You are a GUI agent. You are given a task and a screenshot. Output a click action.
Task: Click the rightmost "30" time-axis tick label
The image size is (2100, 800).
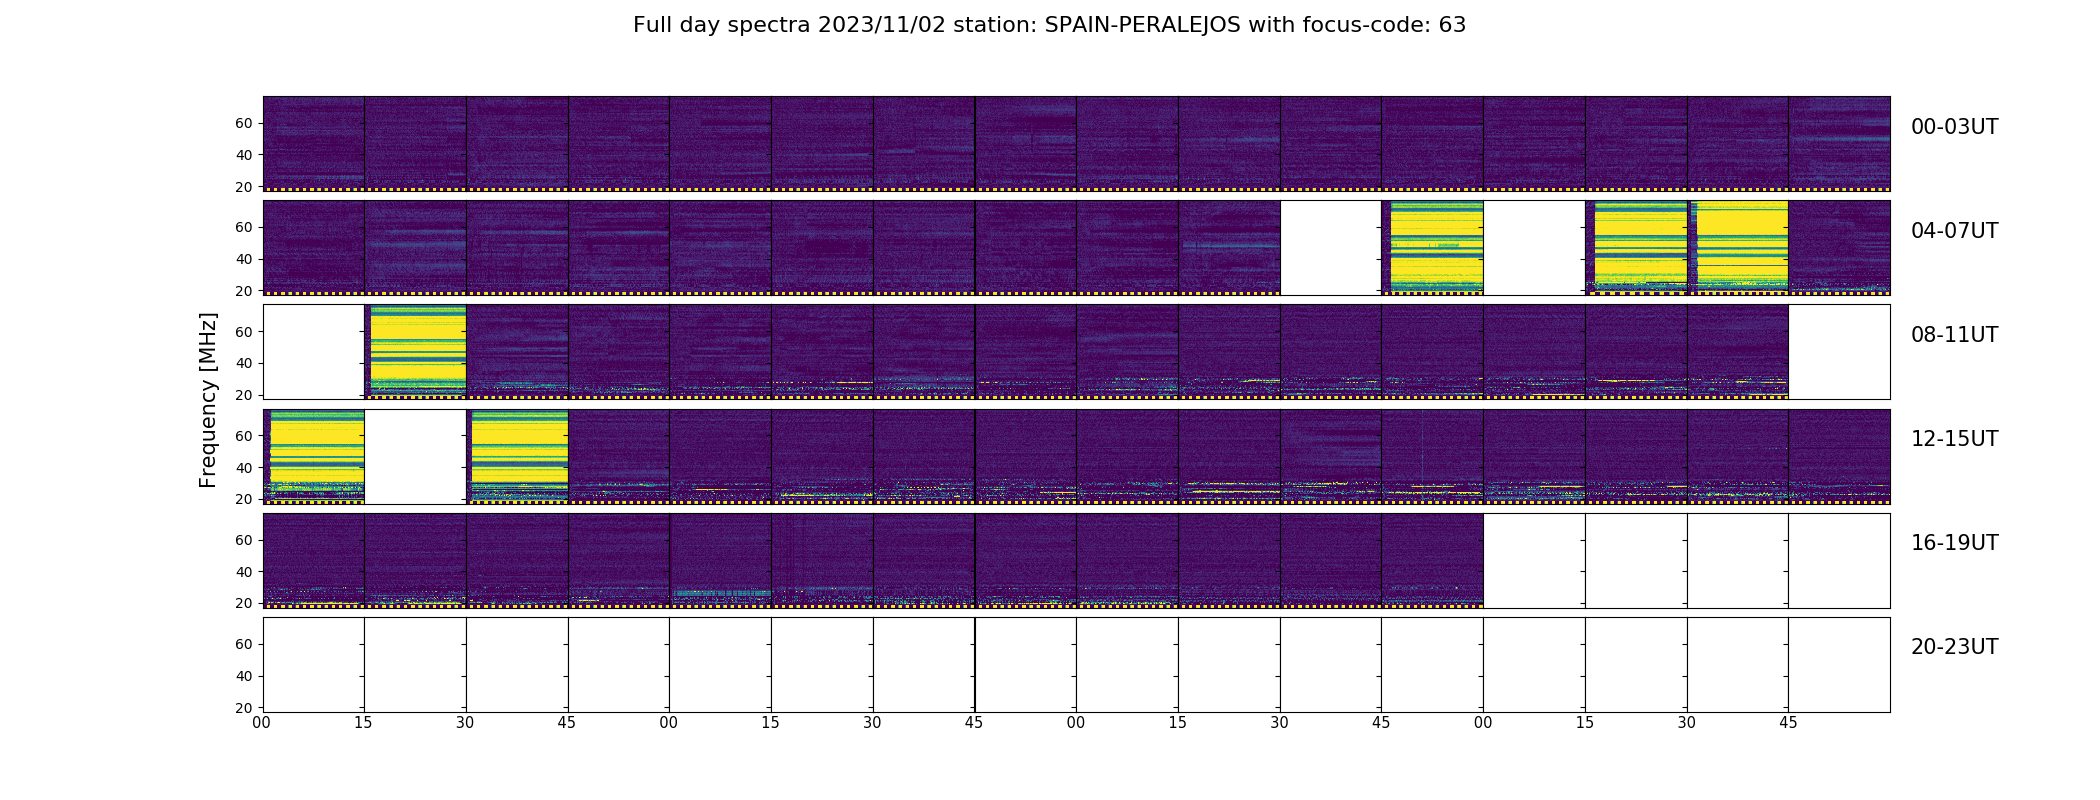pyautogui.click(x=1687, y=723)
